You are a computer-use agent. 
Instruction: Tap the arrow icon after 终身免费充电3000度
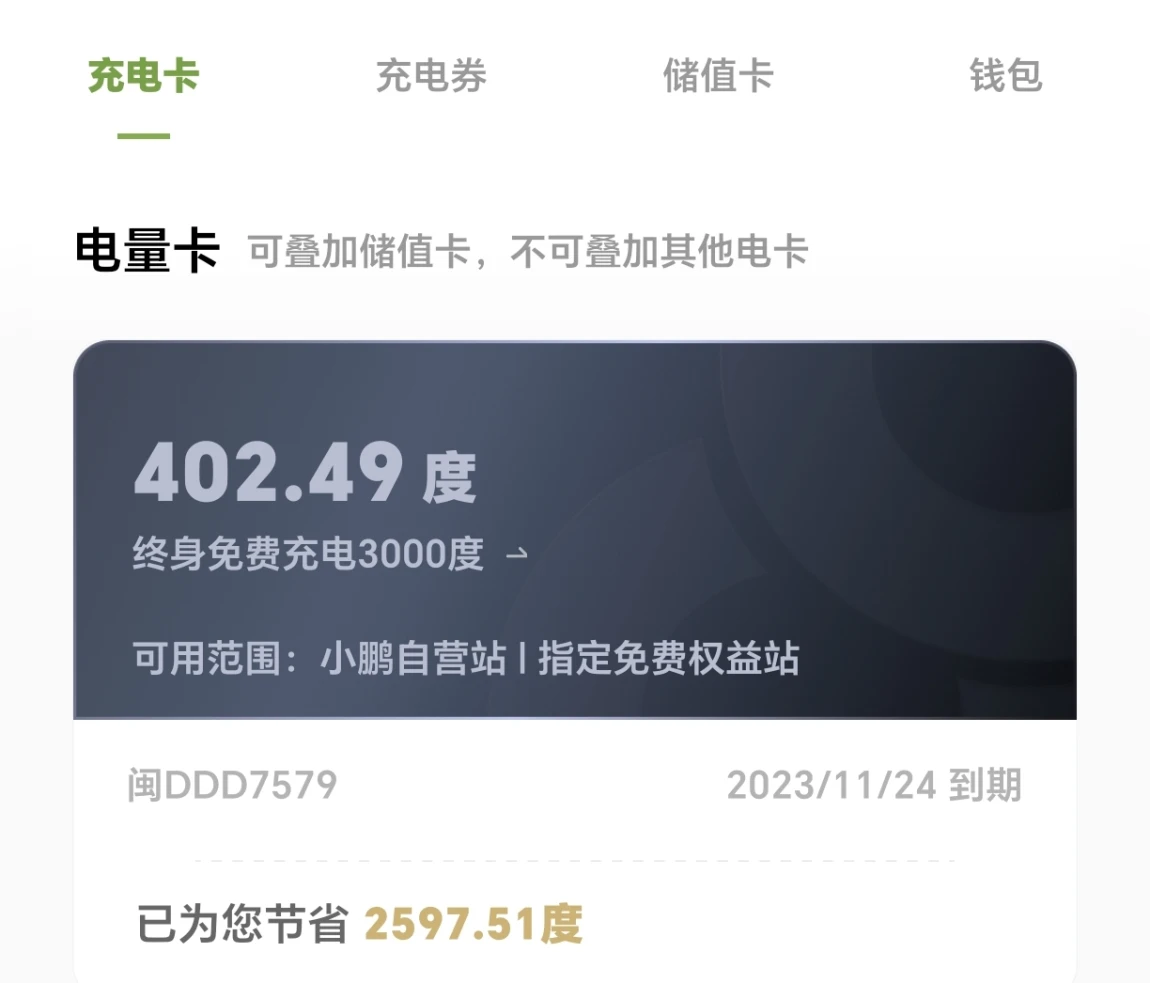517,554
